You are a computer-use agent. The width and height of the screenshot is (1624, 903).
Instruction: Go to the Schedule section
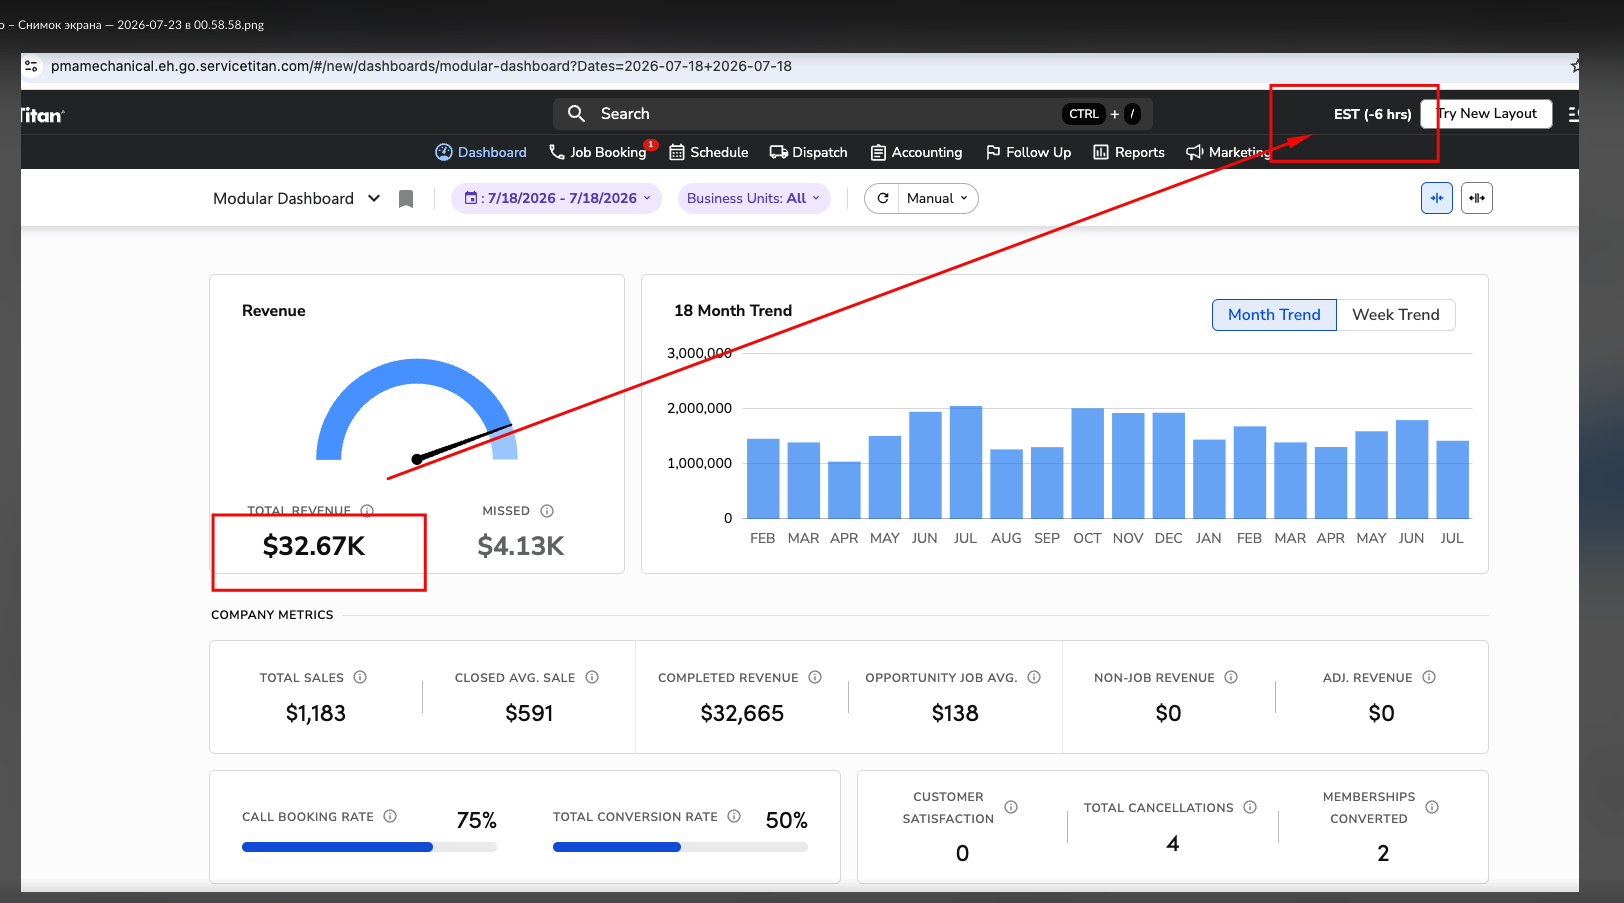[709, 152]
